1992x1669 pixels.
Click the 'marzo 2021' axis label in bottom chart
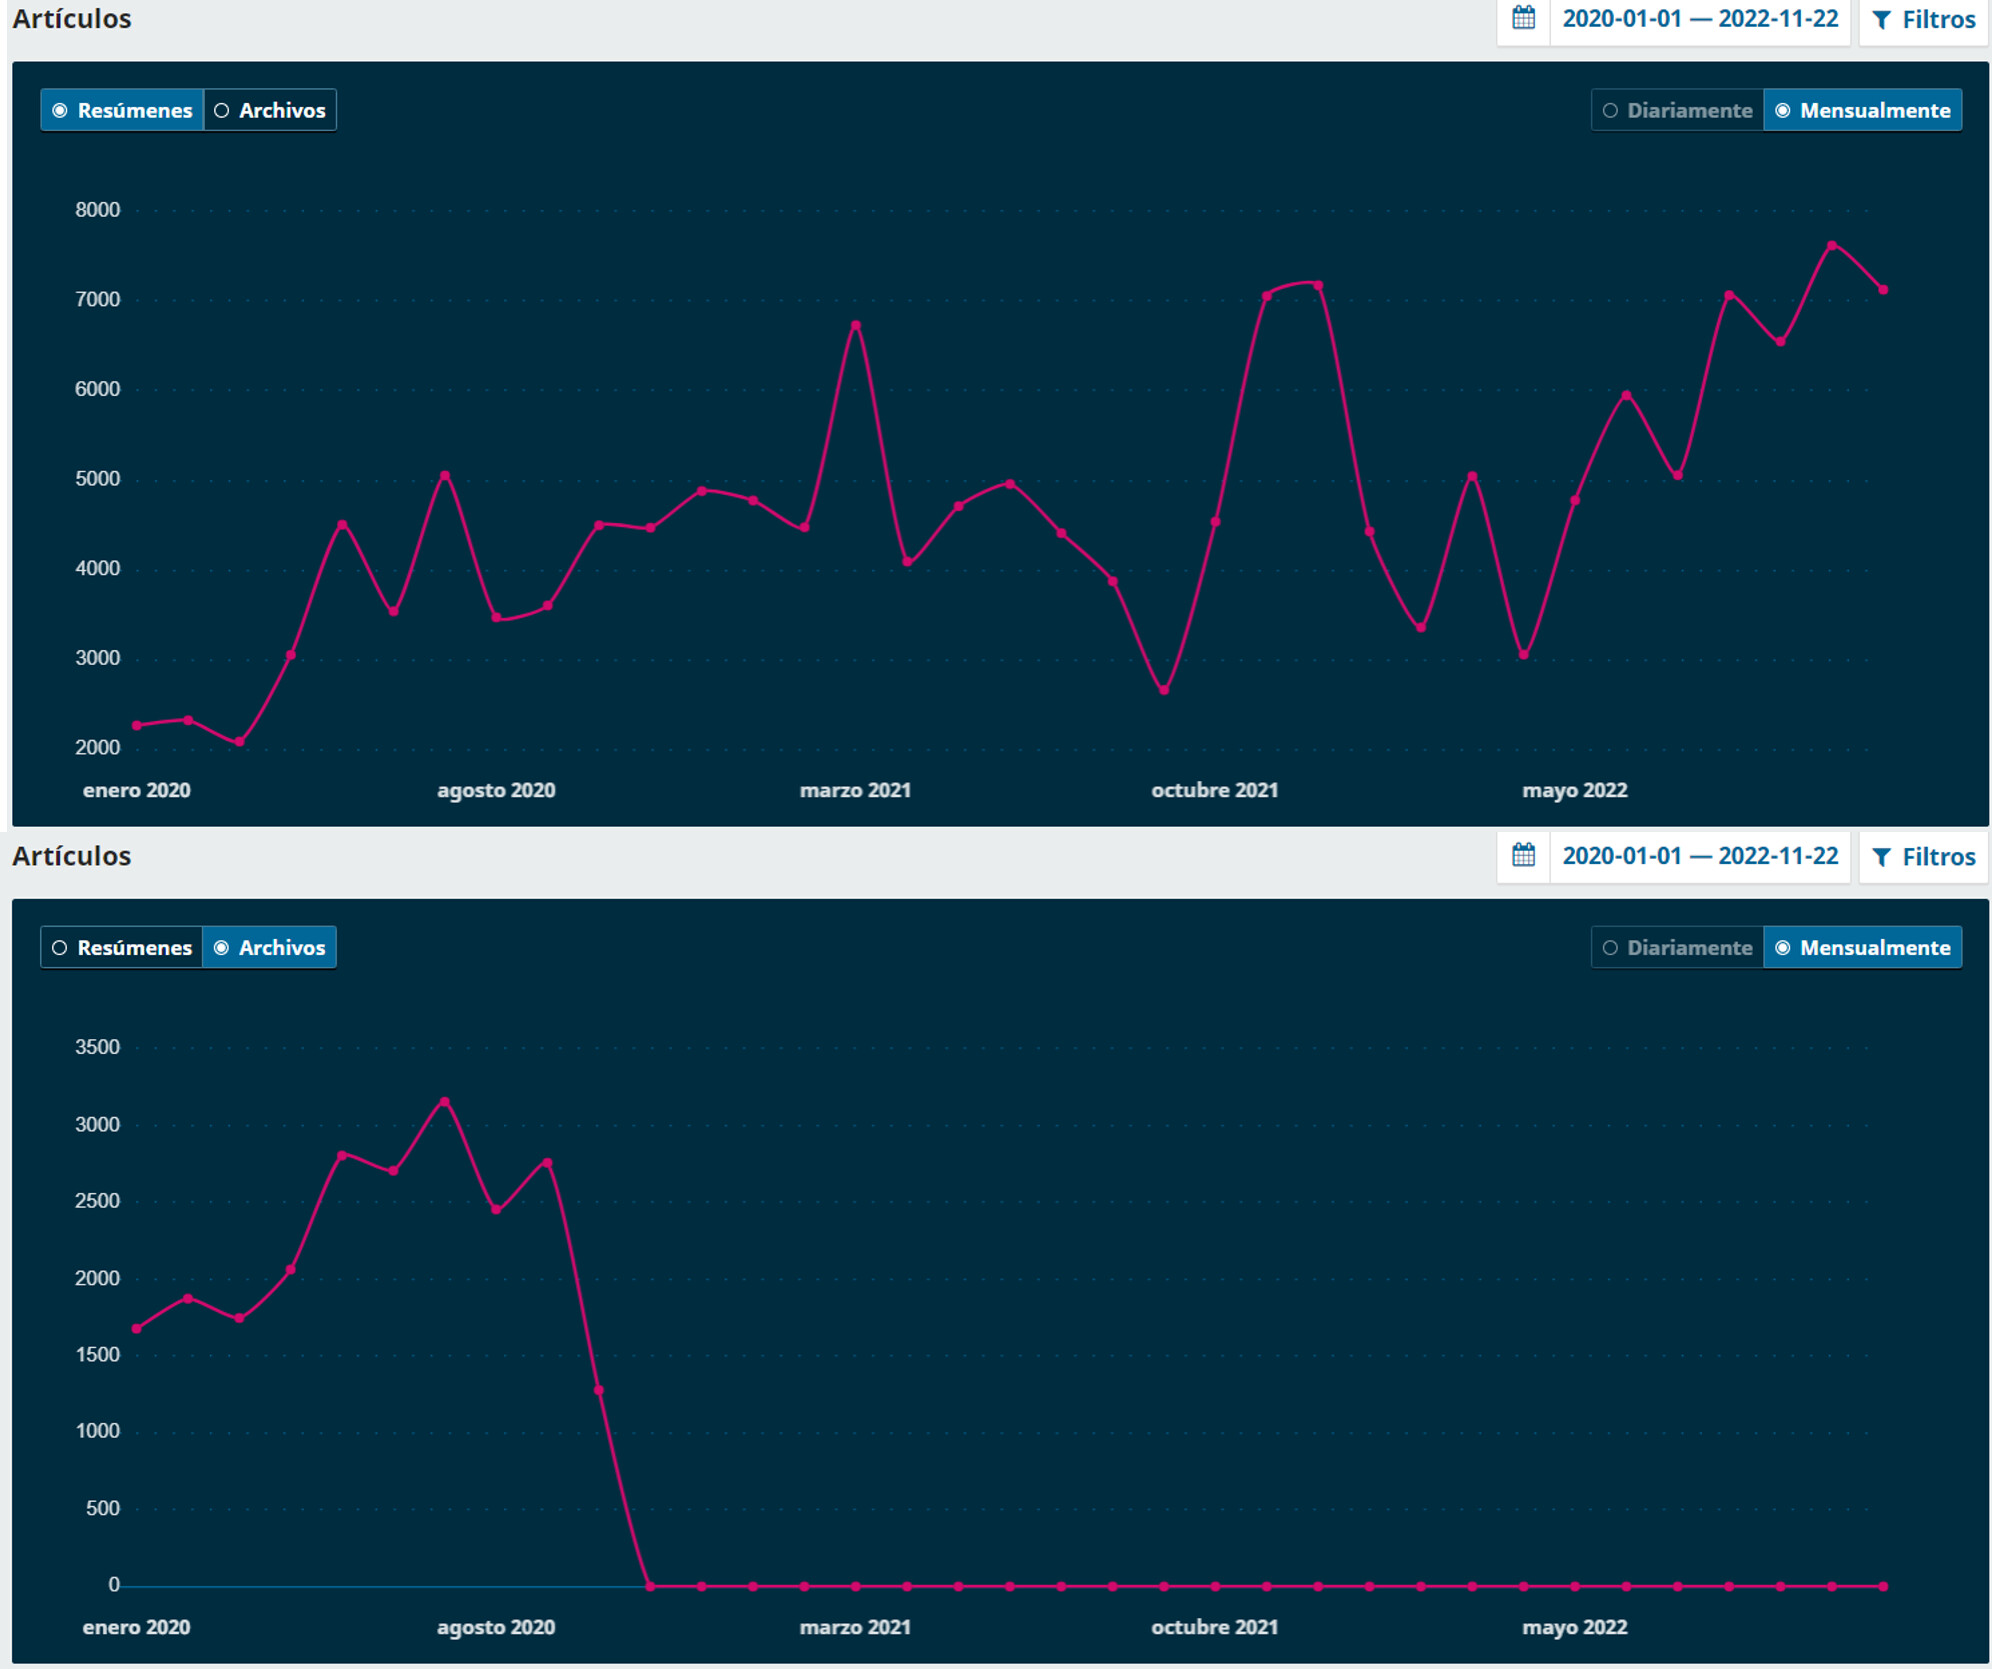tap(856, 1627)
